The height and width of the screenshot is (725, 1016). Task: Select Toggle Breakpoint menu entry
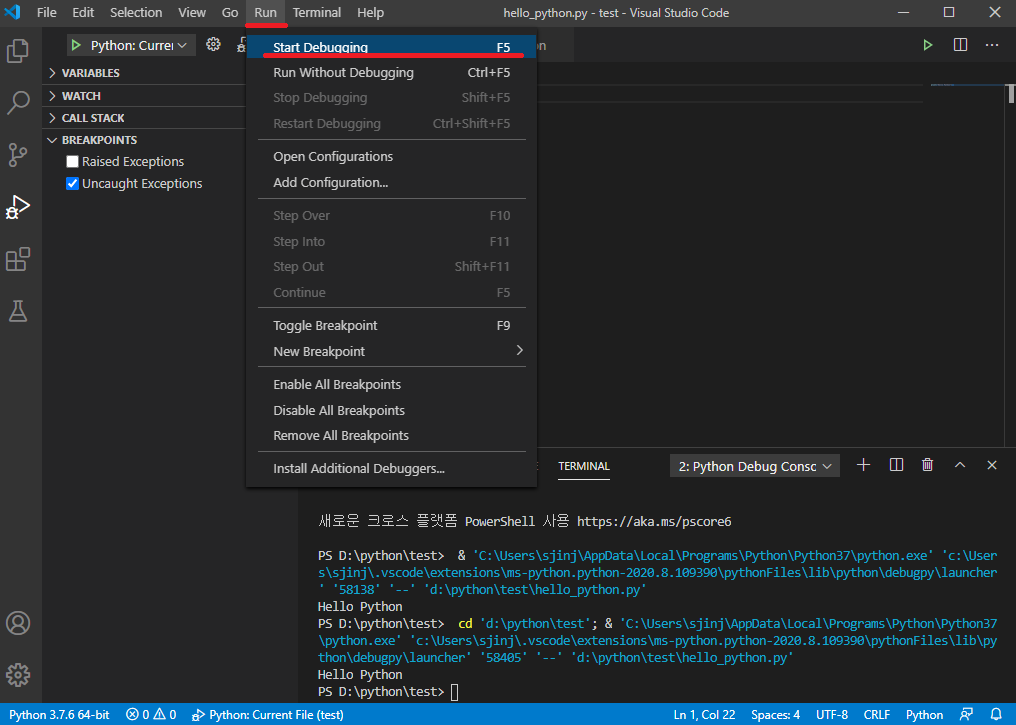pos(391,325)
